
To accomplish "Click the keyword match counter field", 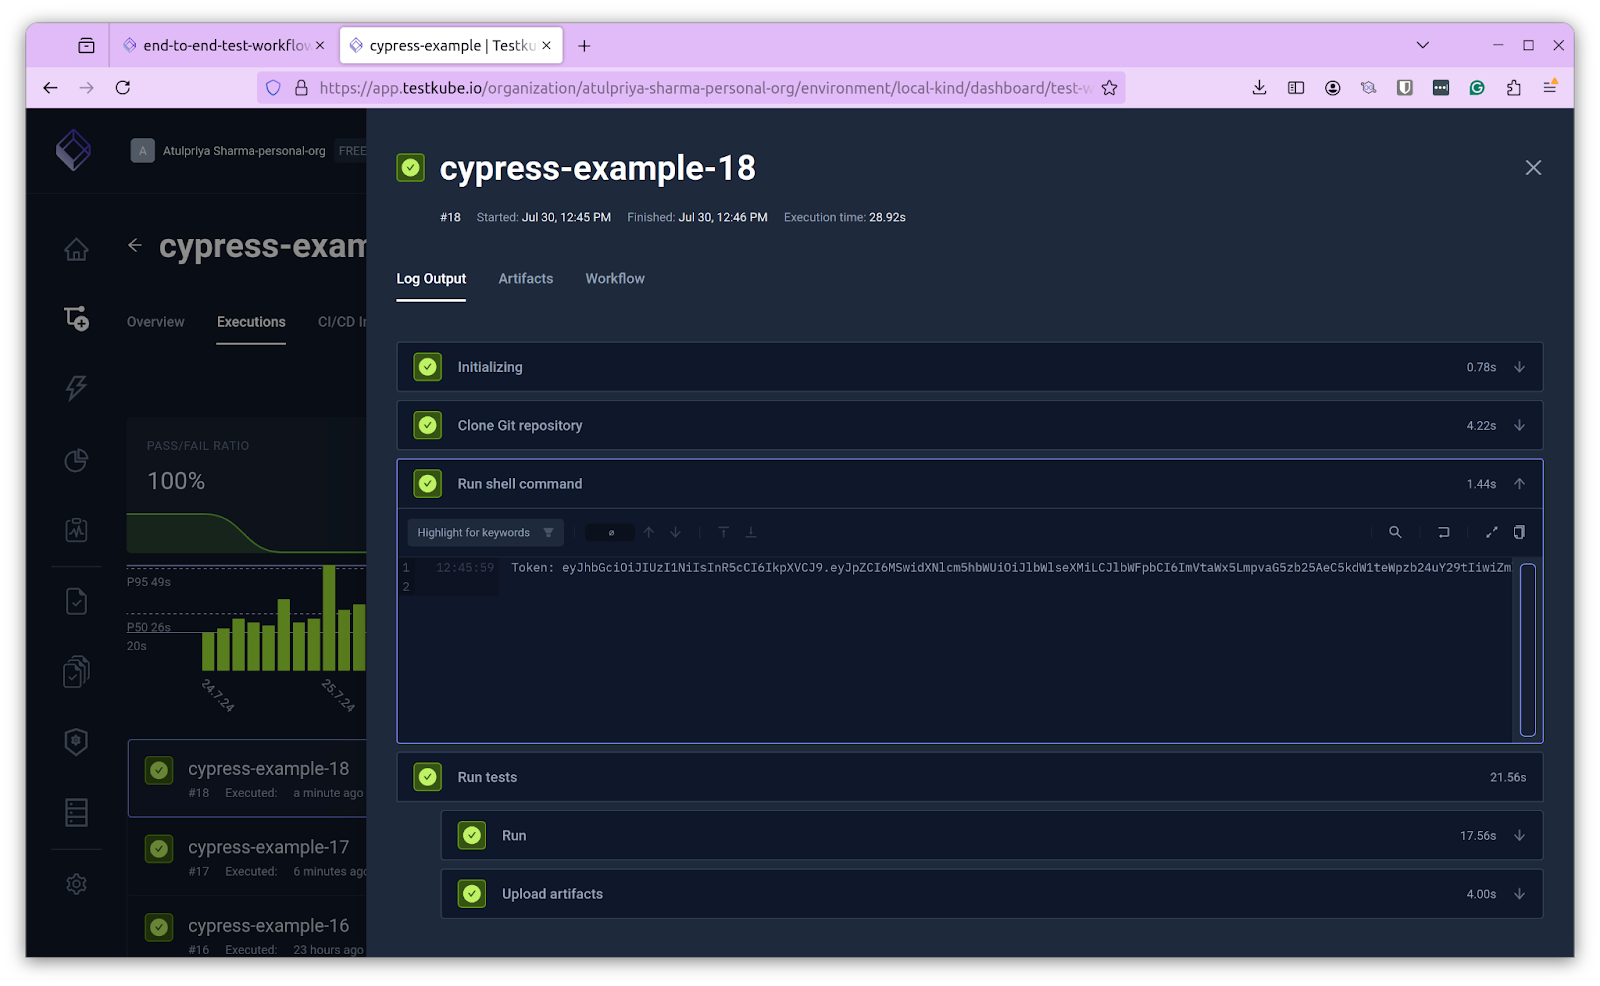I will click(x=610, y=532).
